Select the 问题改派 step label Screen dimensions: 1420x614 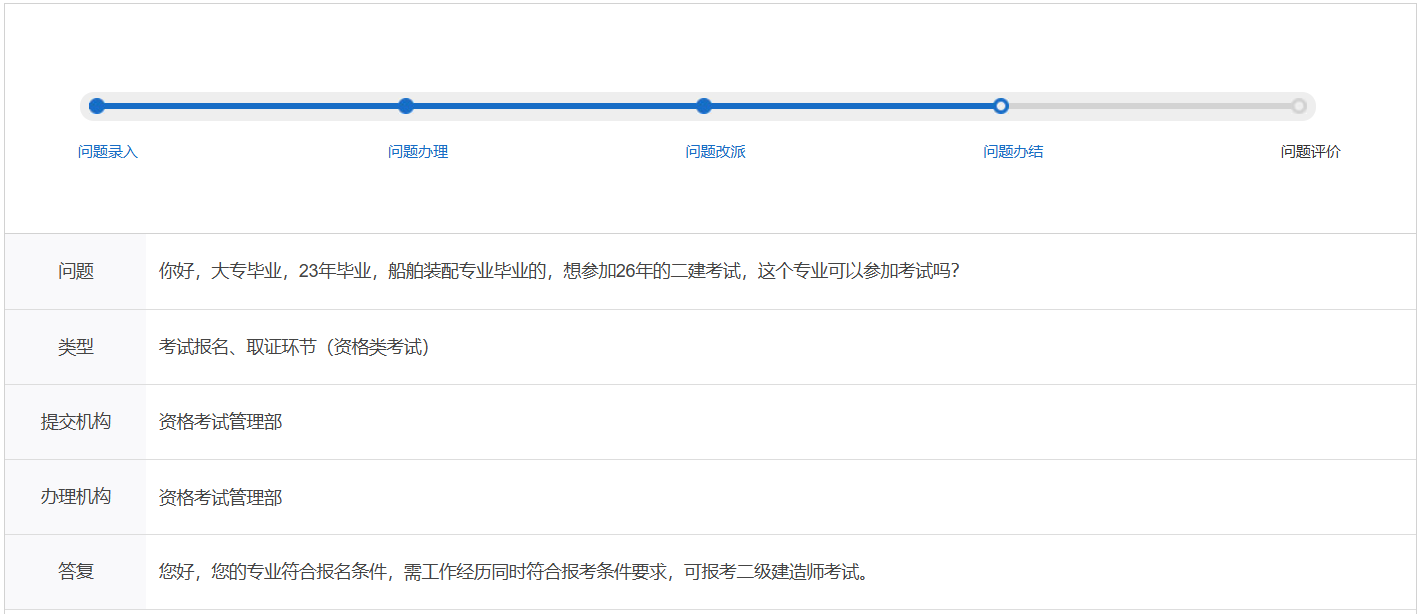pyautogui.click(x=715, y=152)
